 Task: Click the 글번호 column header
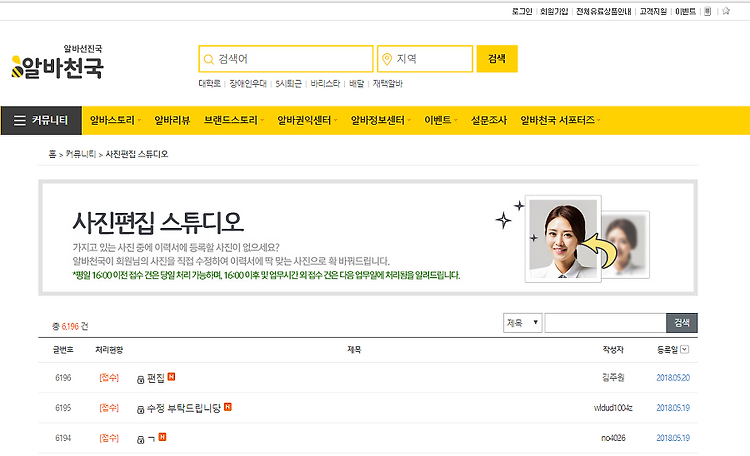click(x=63, y=350)
